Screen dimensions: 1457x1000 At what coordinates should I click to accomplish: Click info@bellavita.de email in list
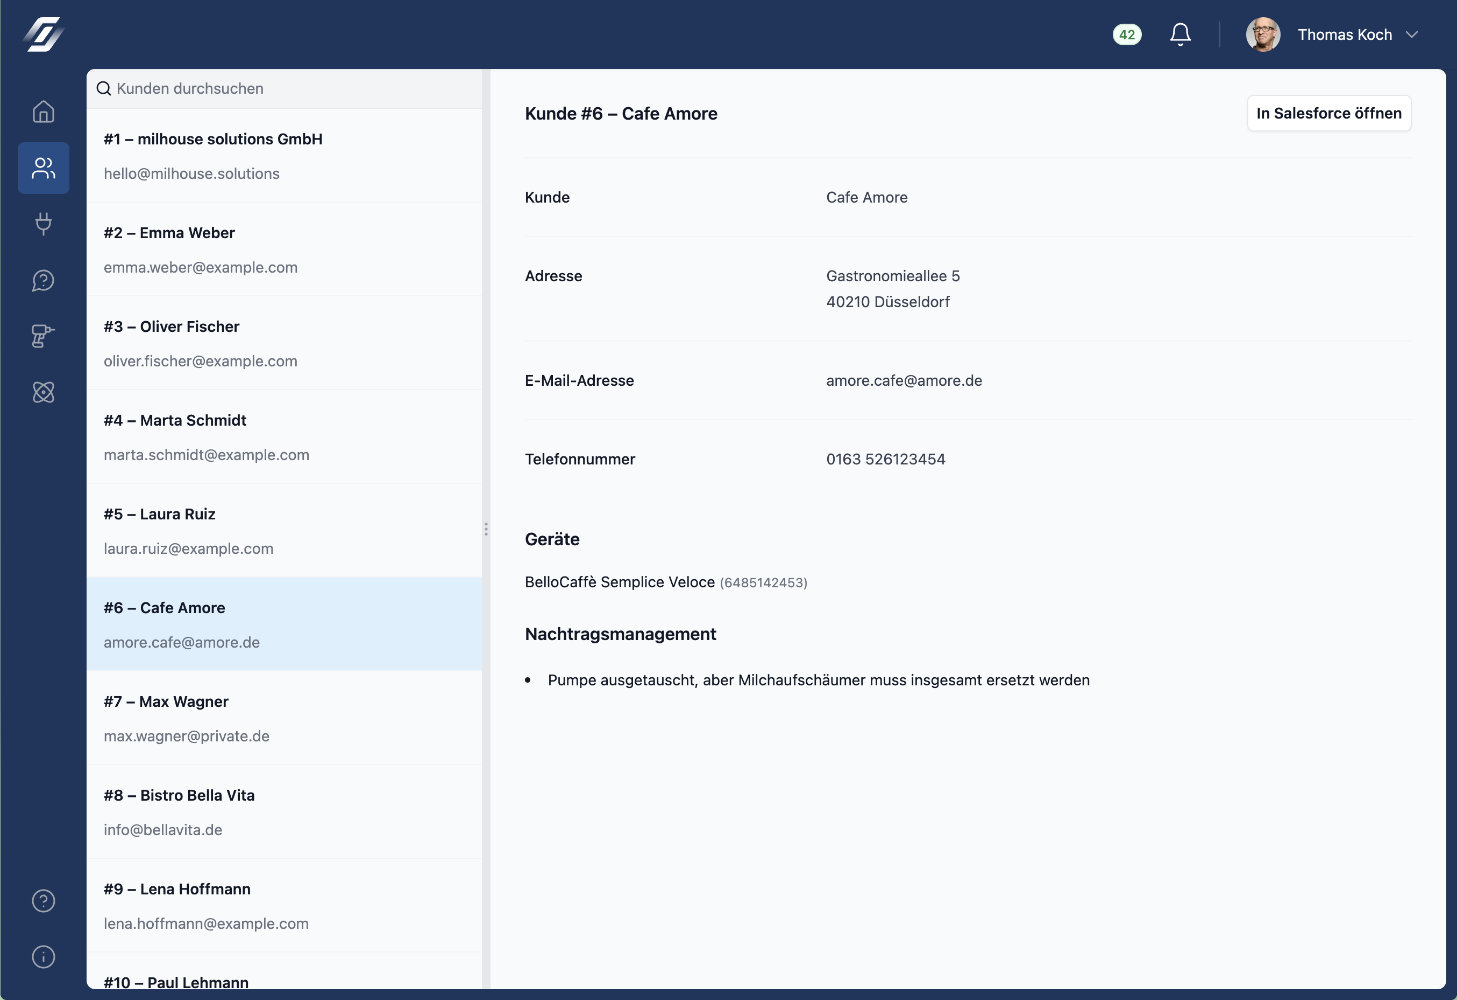pos(163,830)
